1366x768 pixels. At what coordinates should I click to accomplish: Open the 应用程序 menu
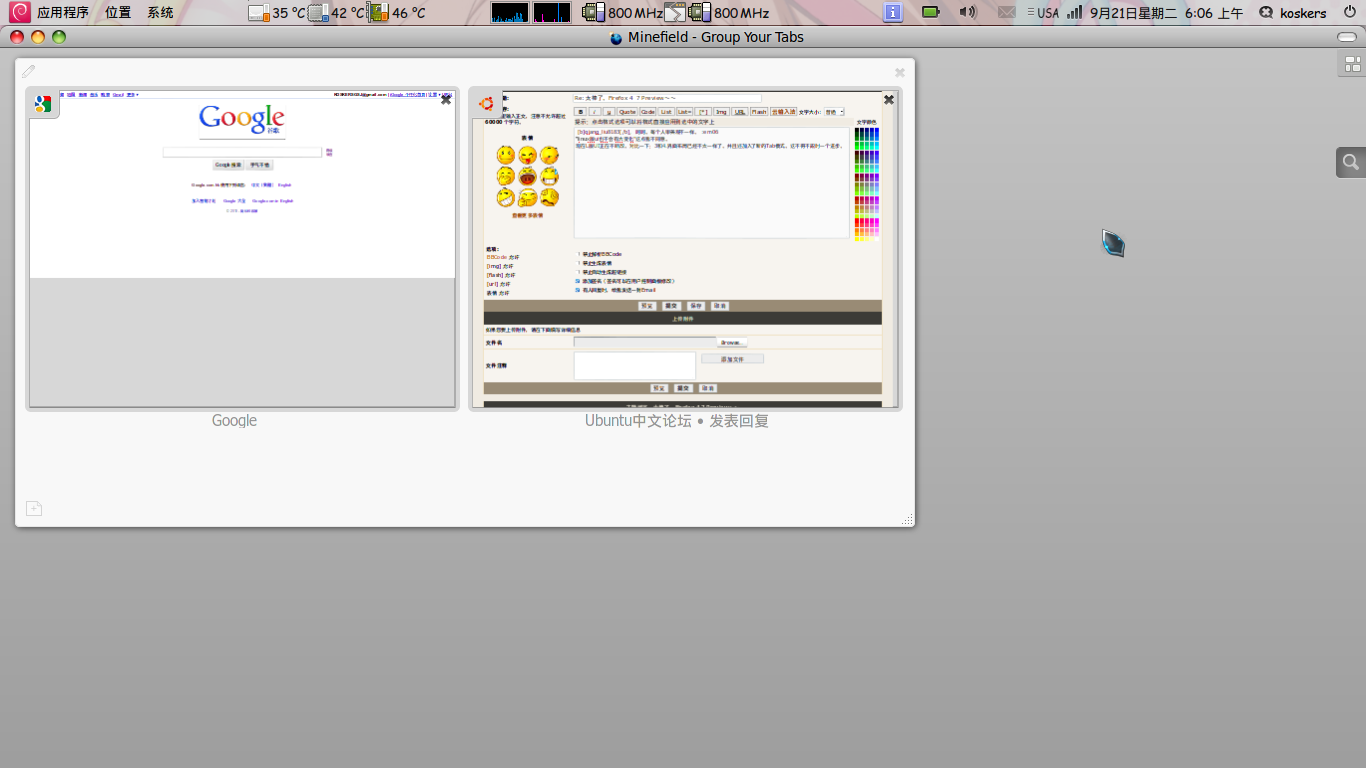click(x=63, y=13)
